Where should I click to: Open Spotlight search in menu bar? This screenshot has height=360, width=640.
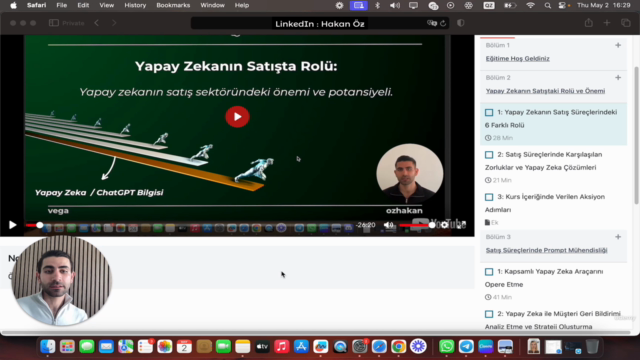tap(548, 5)
